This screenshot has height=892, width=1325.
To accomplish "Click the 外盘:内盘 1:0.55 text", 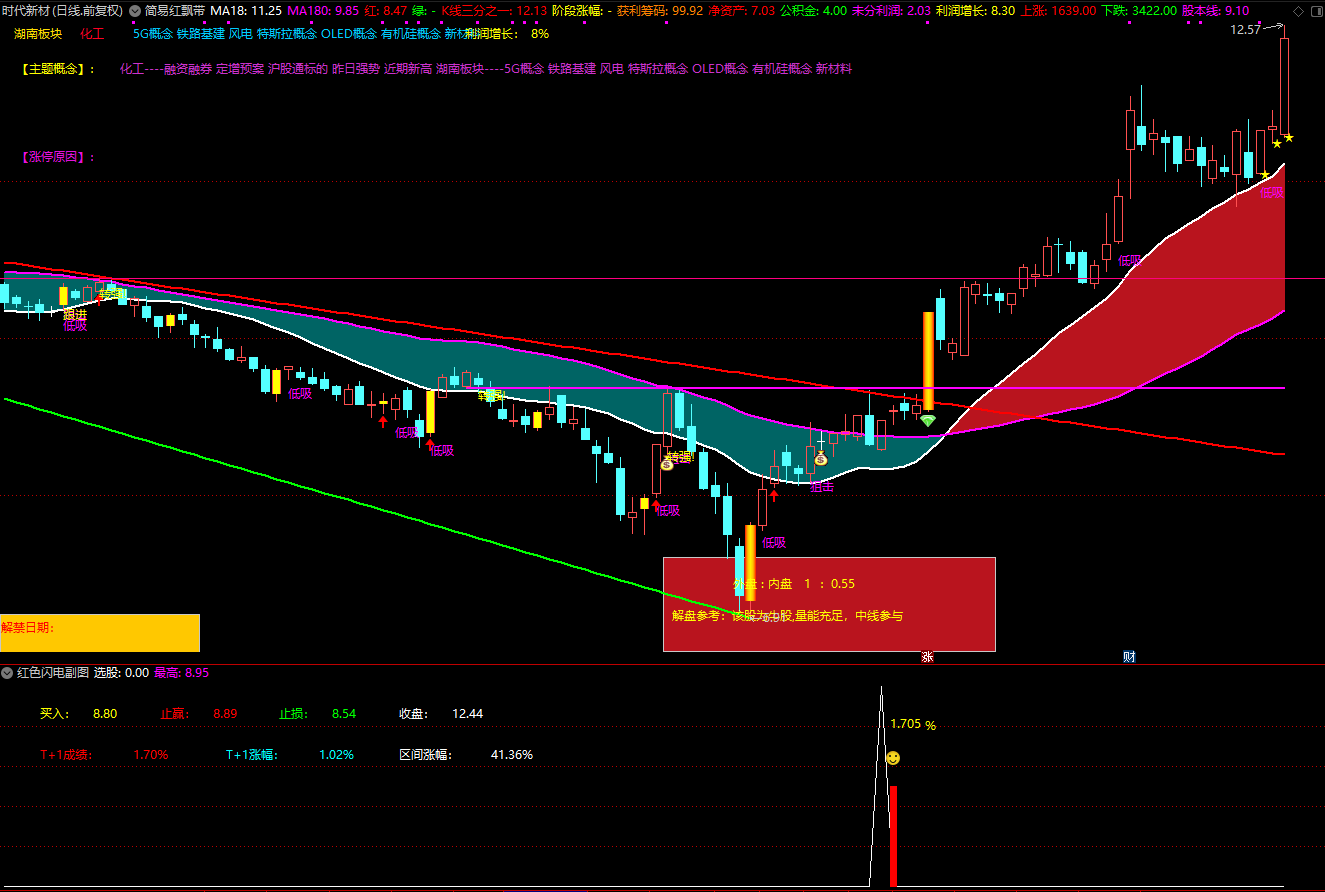I will click(x=793, y=584).
